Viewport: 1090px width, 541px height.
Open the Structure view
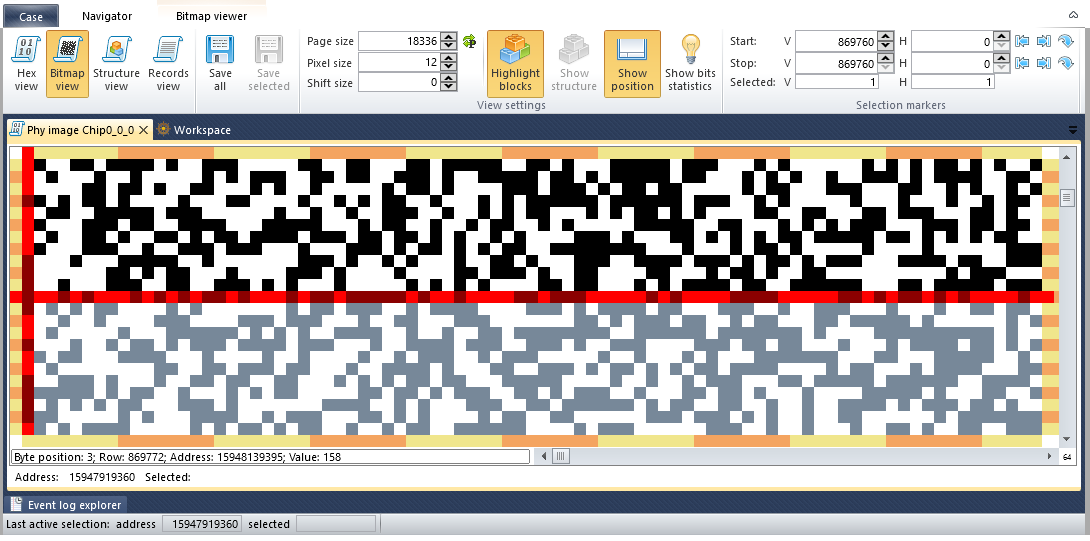(x=116, y=64)
